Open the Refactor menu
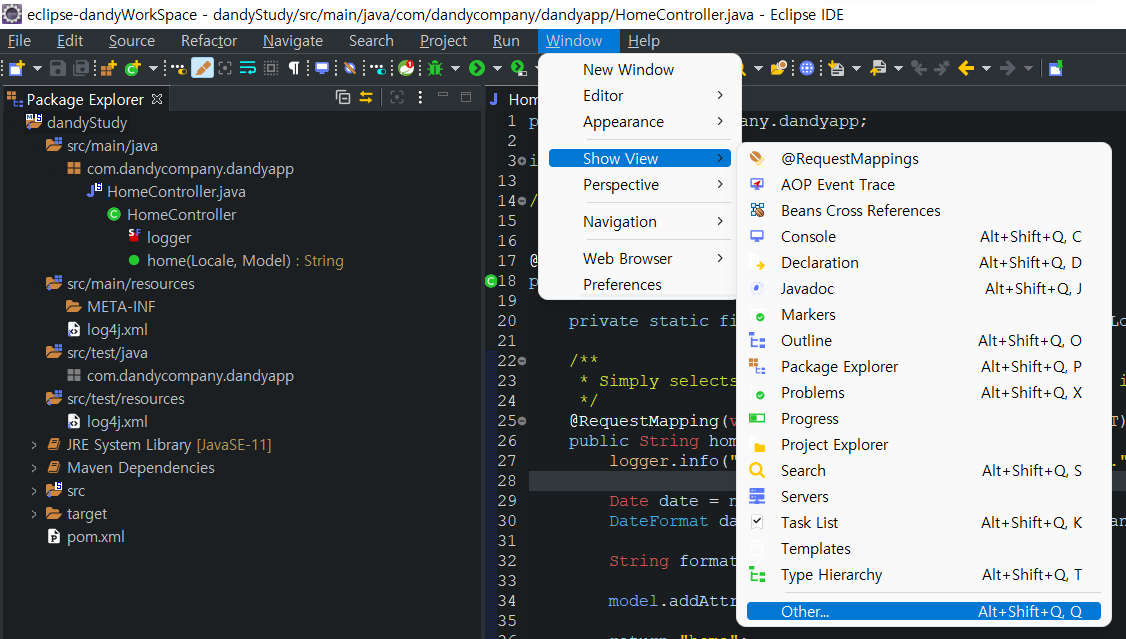1126x639 pixels. [209, 41]
